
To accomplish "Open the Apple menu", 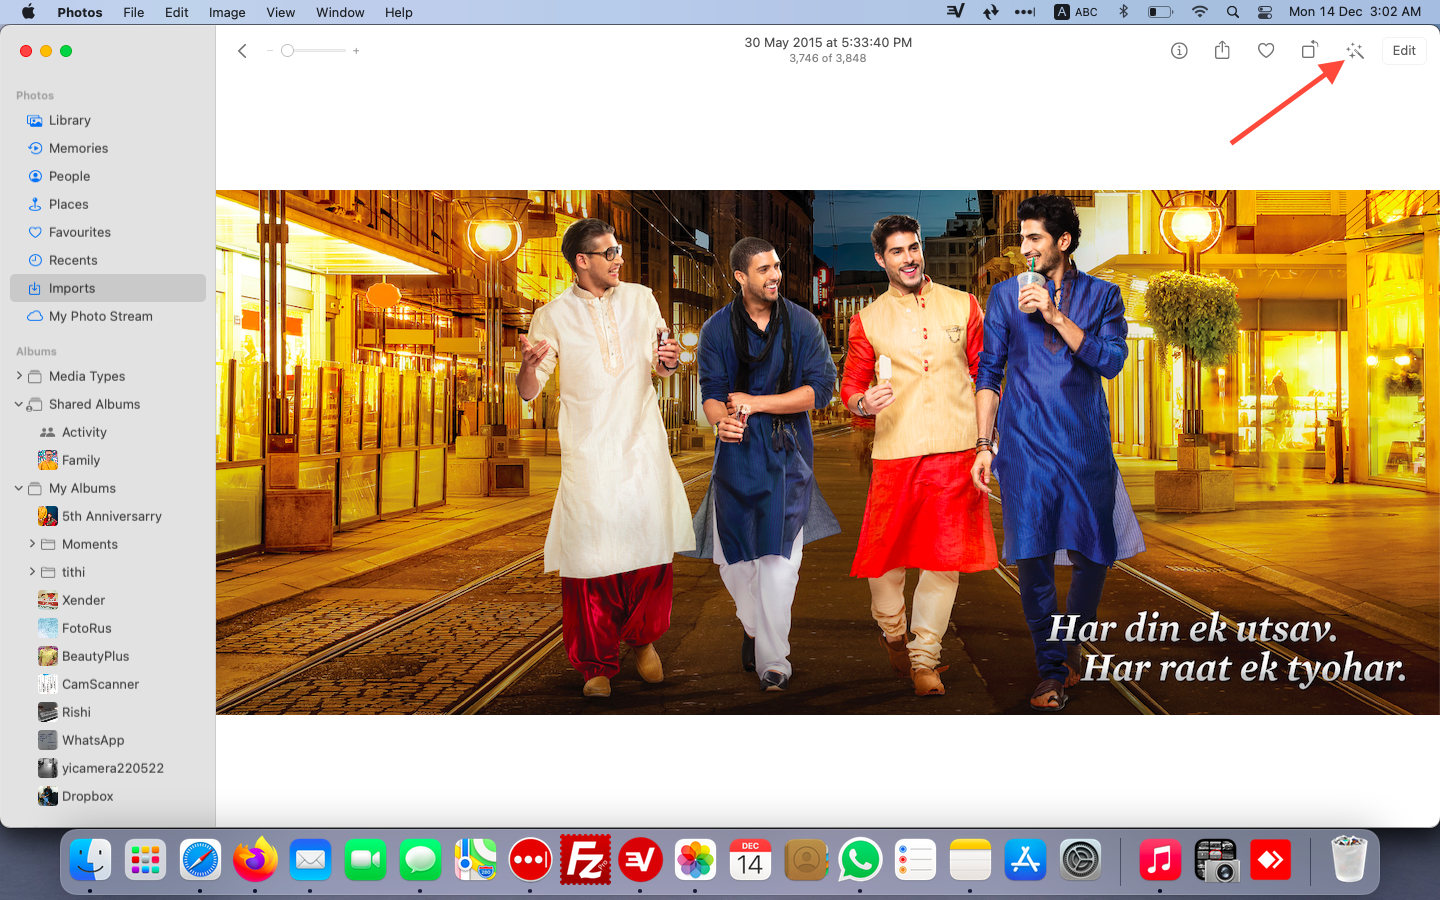I will tap(28, 12).
